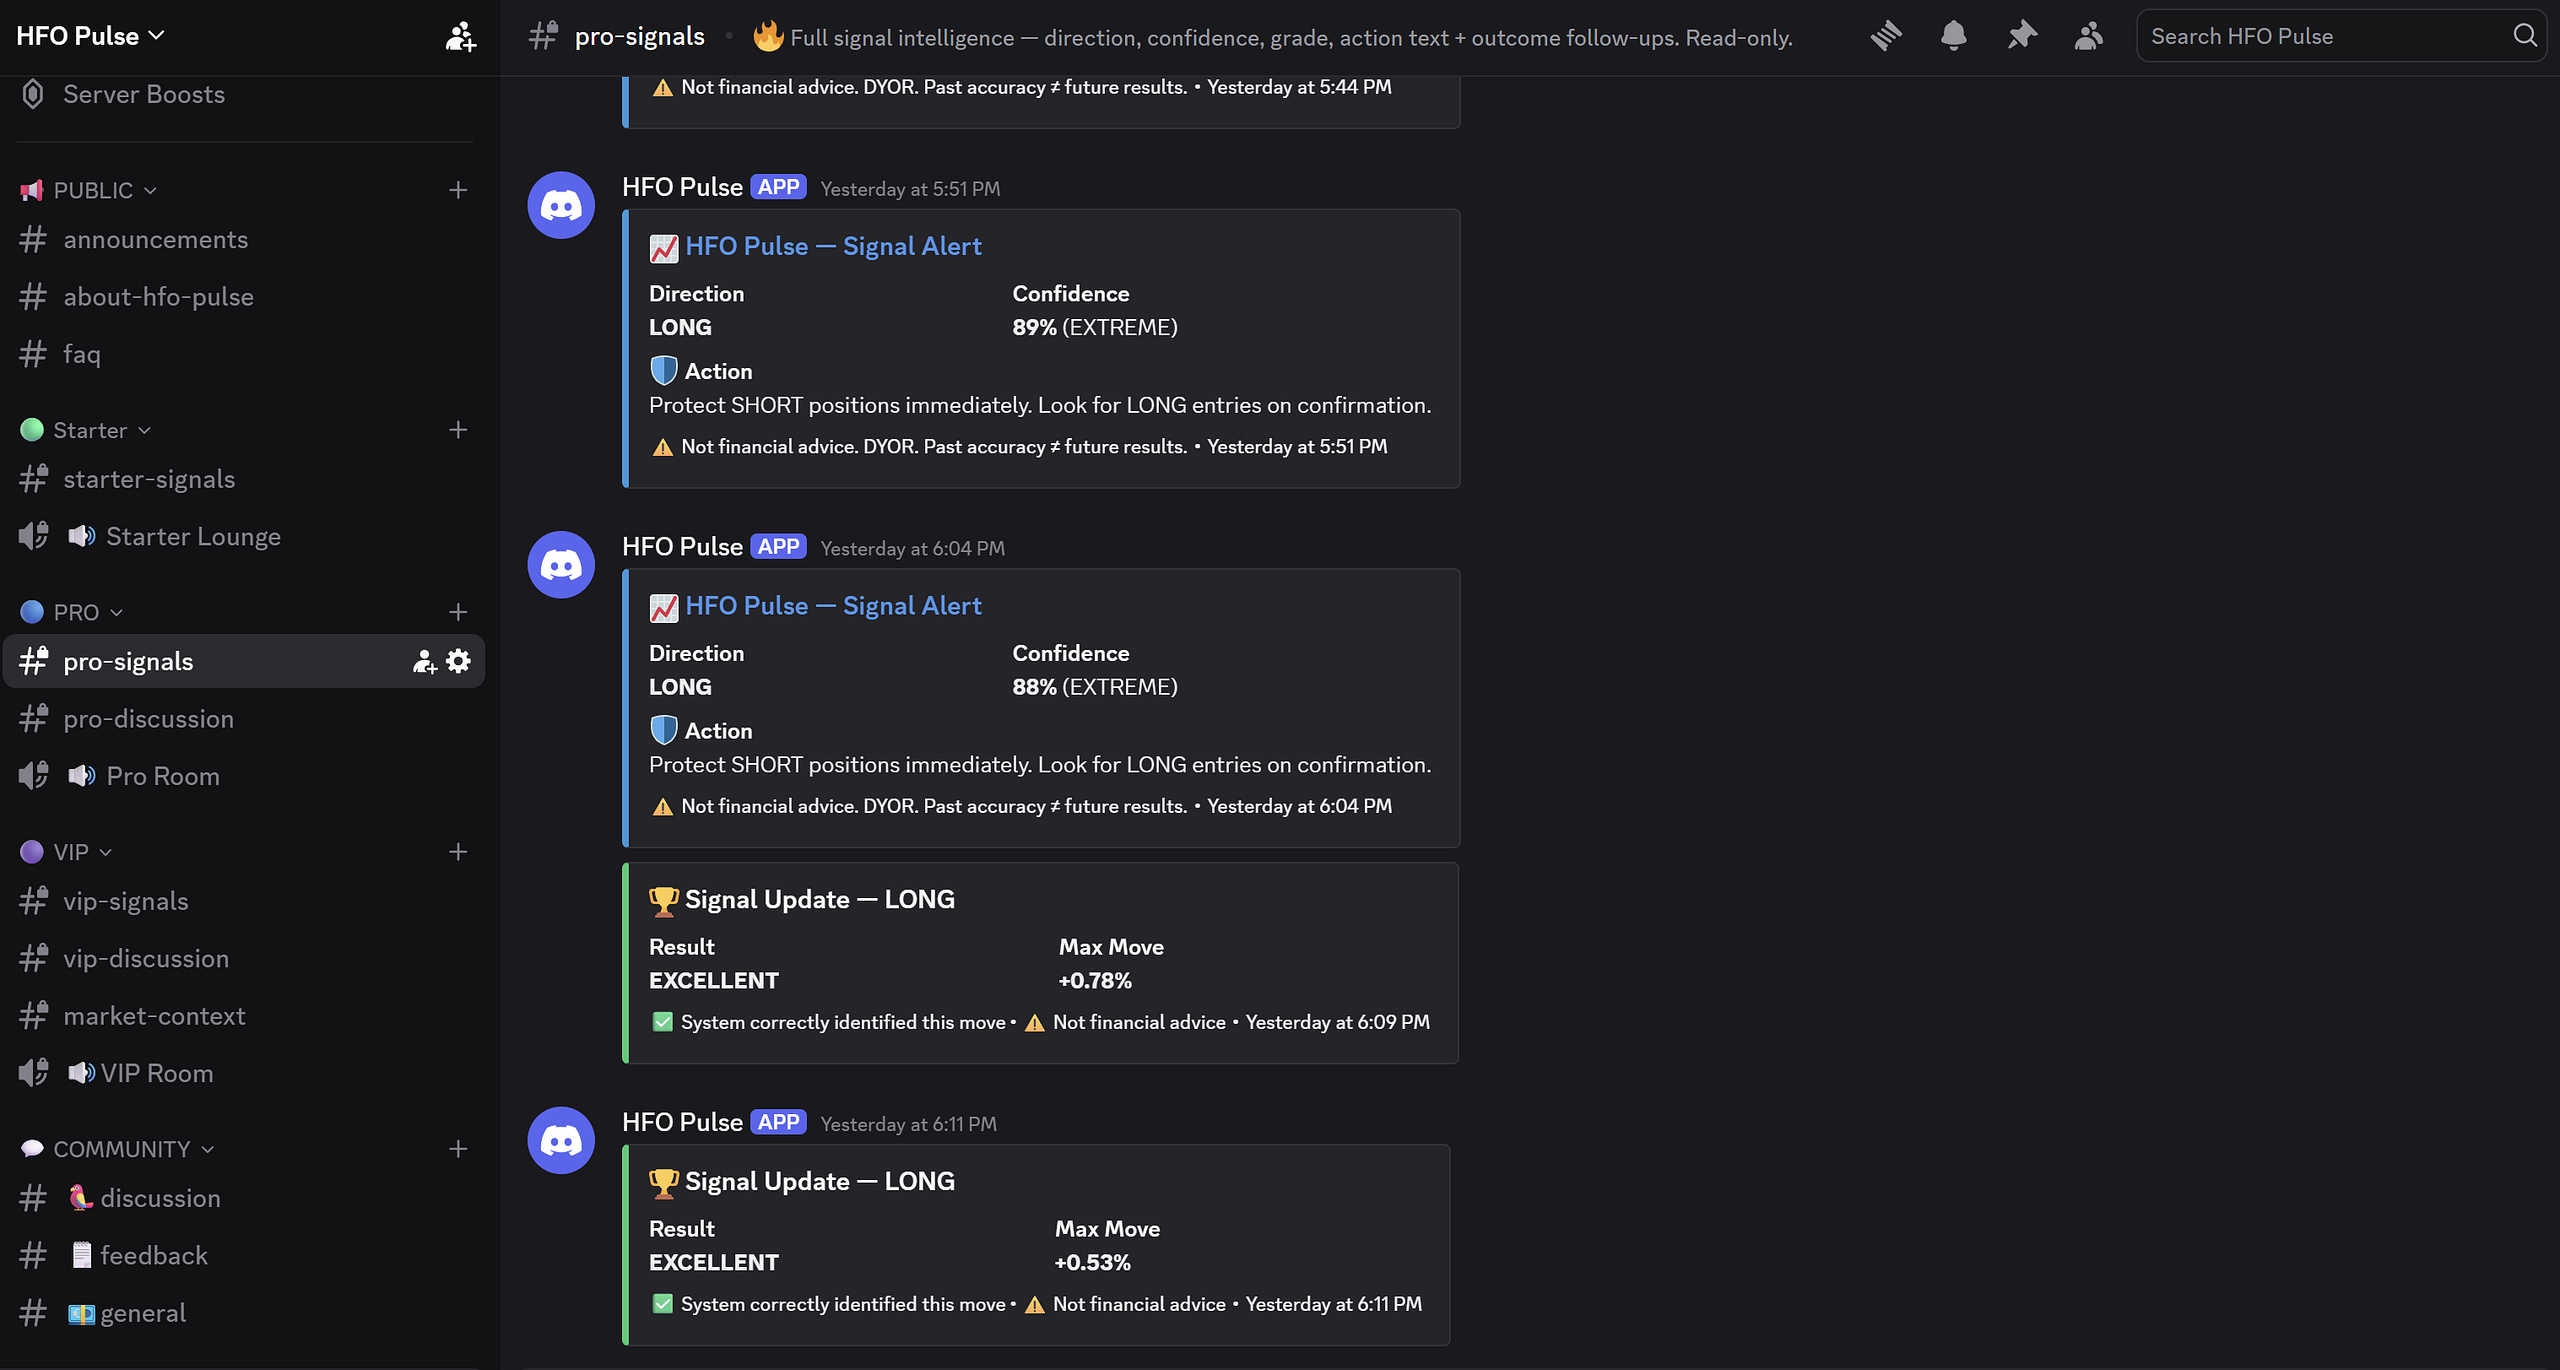Open the discussion community channel
This screenshot has height=1370, width=2560.
(x=244, y=1198)
